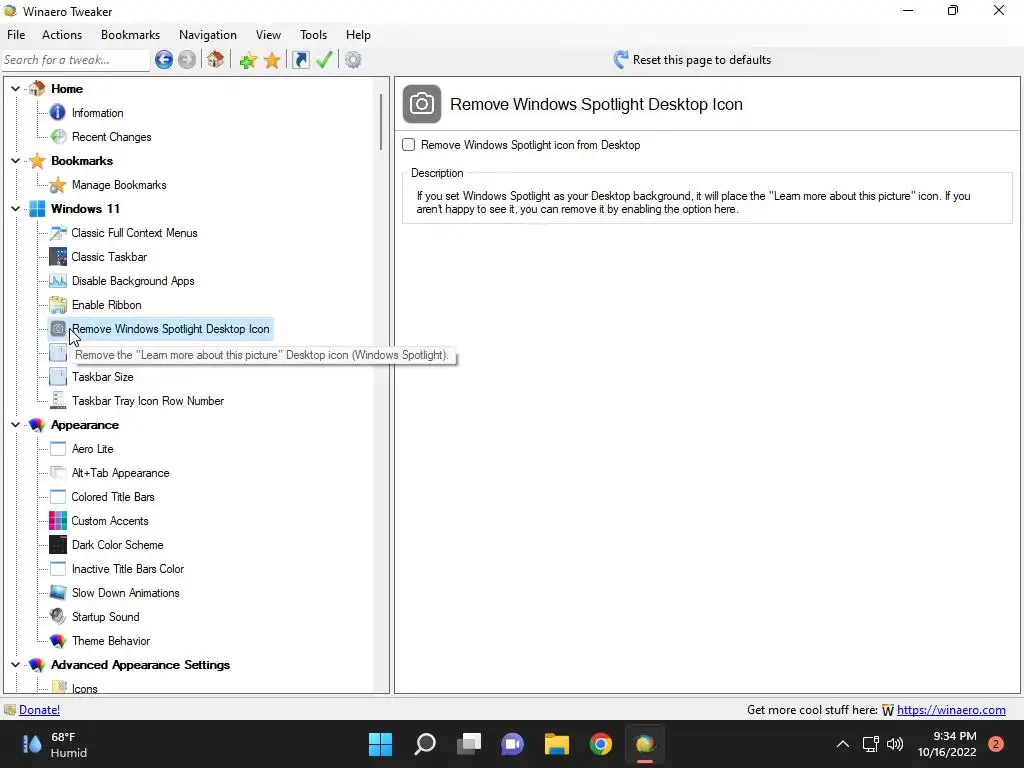
Task: Show hidden tray icons chevron
Action: [843, 744]
